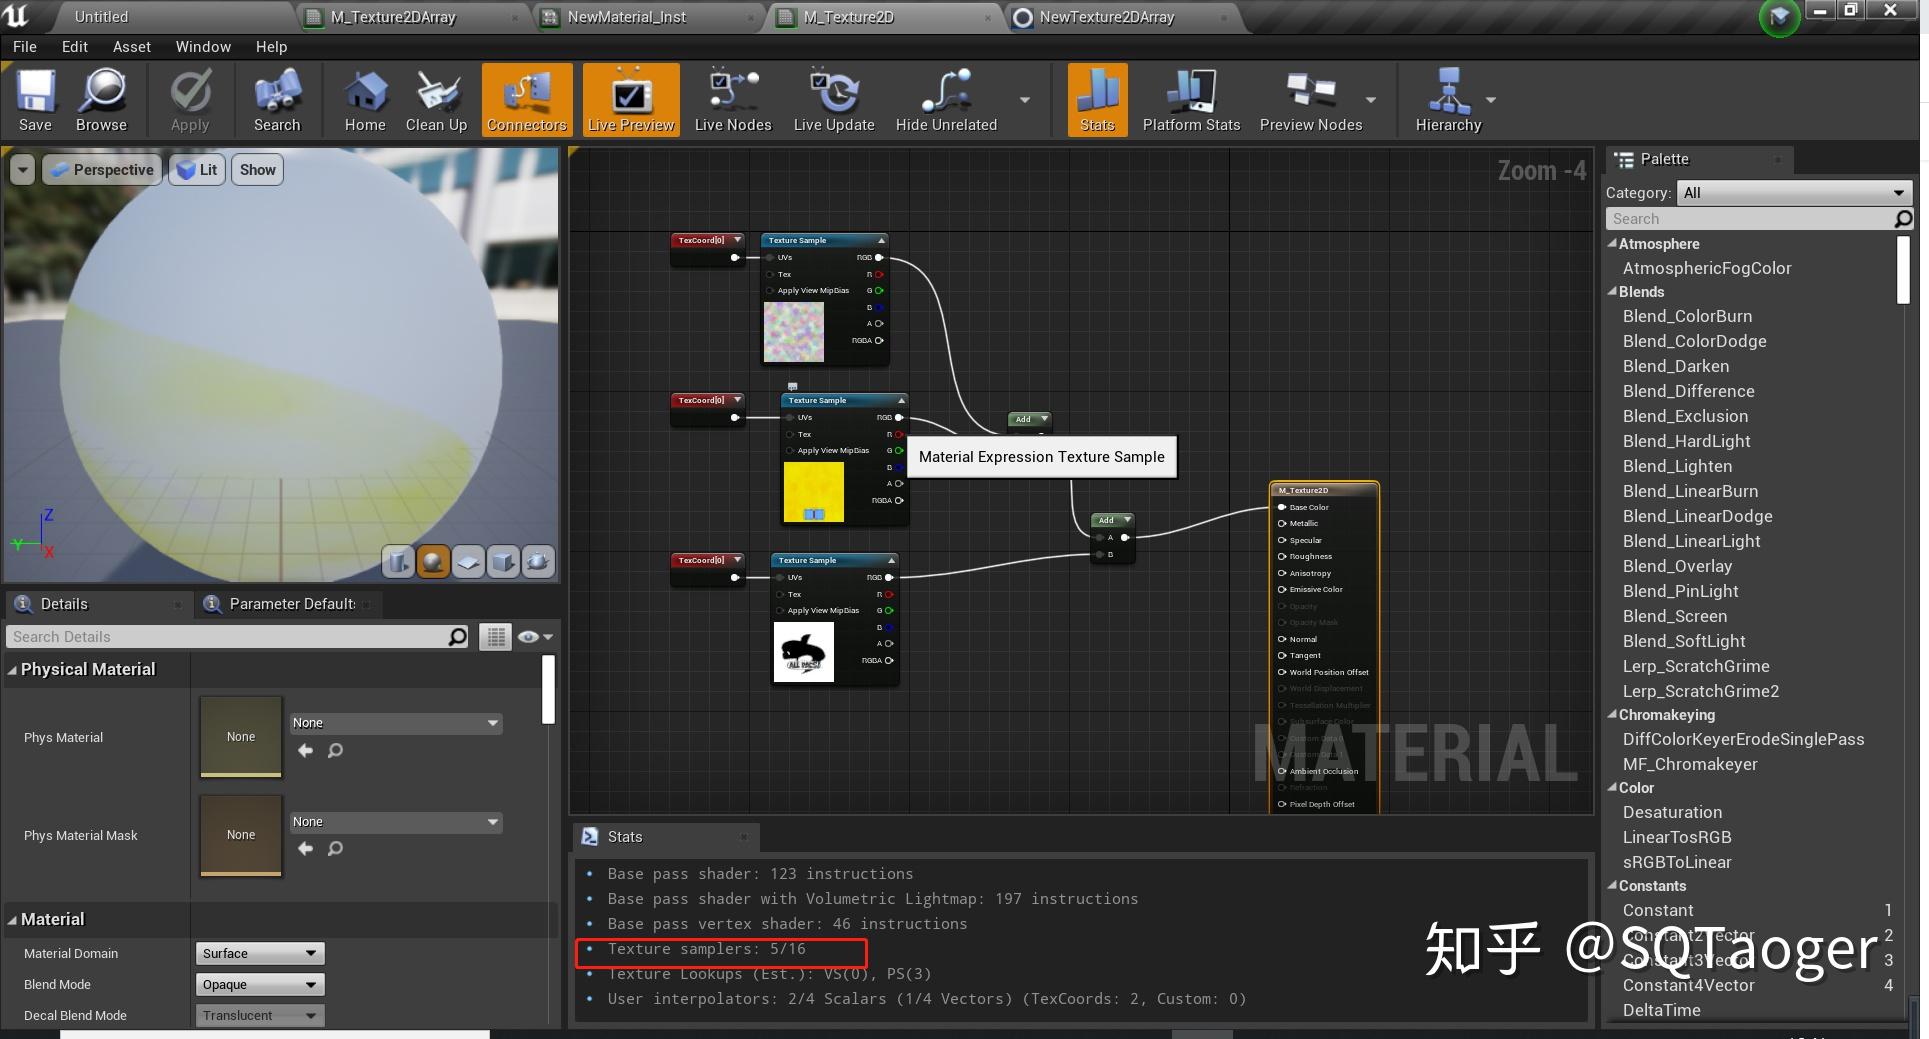The image size is (1929, 1039).
Task: Toggle Live Preview off
Action: 630,99
